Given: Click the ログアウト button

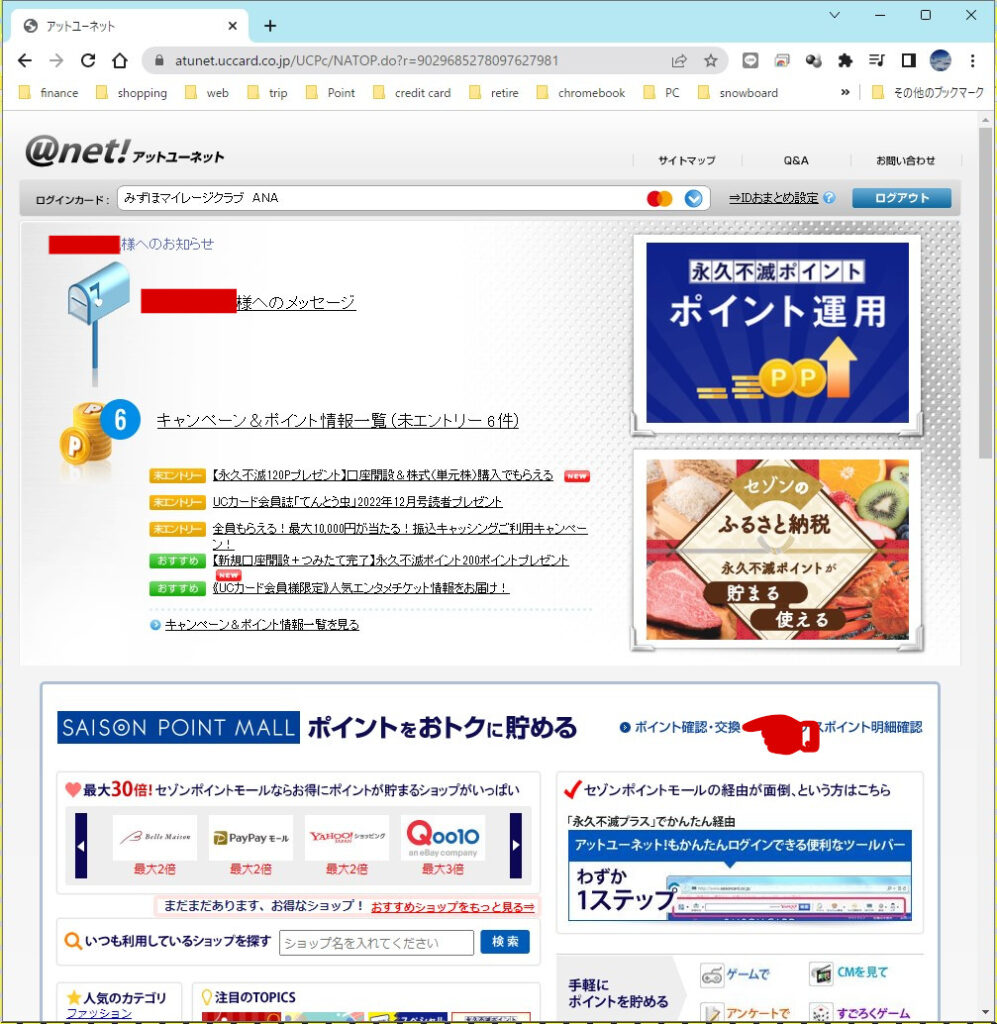Looking at the screenshot, I should pos(902,198).
